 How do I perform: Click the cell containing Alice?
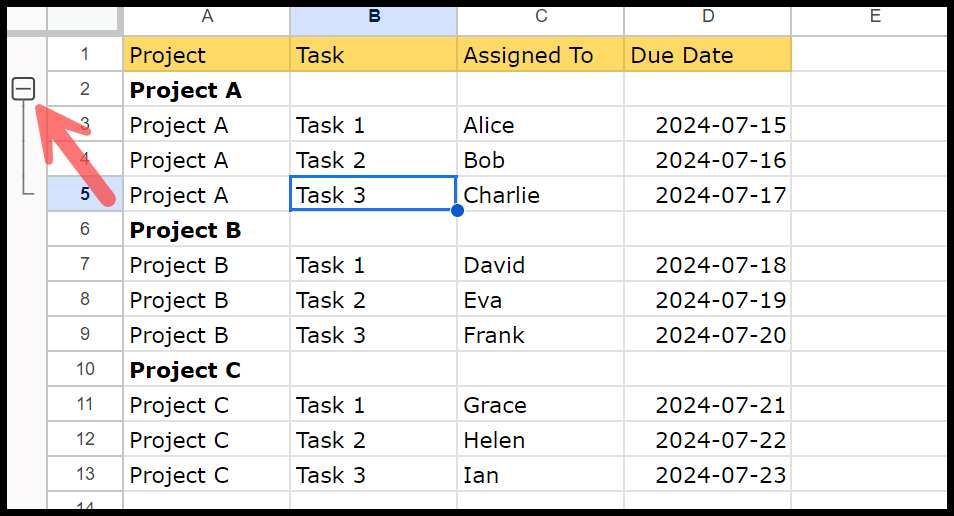[540, 125]
